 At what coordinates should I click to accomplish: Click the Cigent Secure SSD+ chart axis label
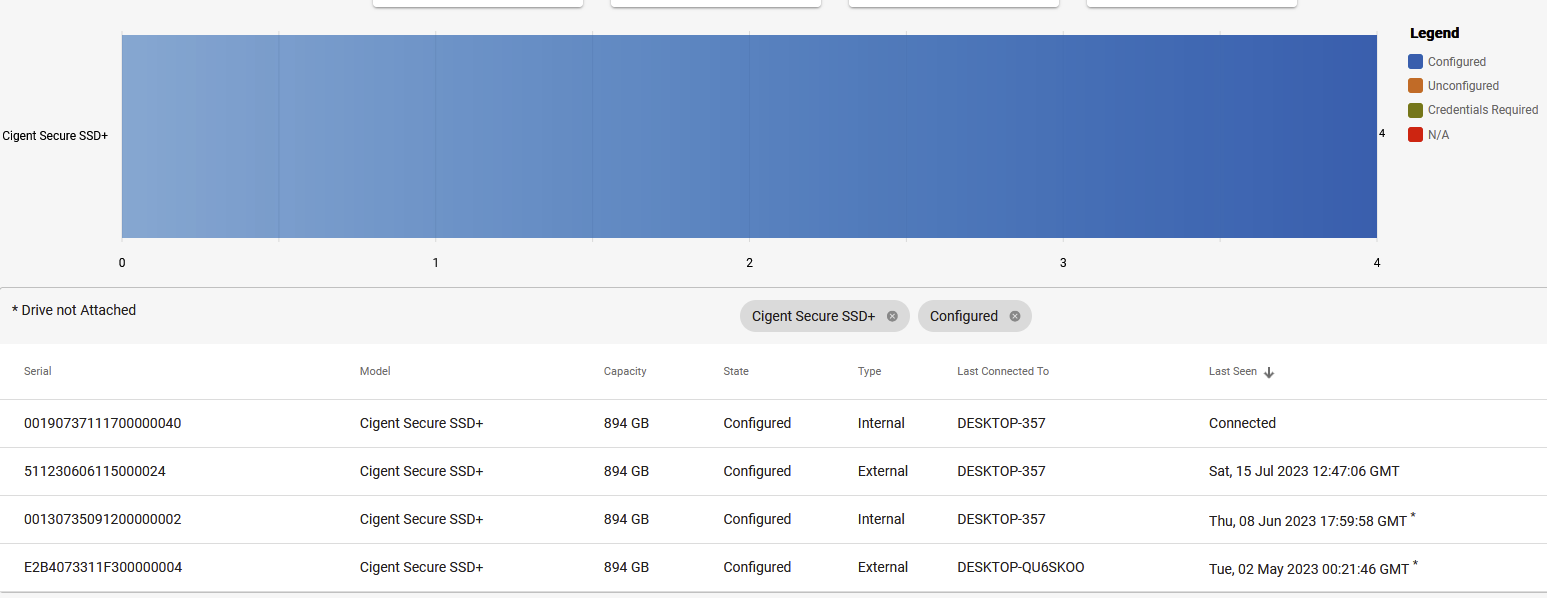click(55, 136)
